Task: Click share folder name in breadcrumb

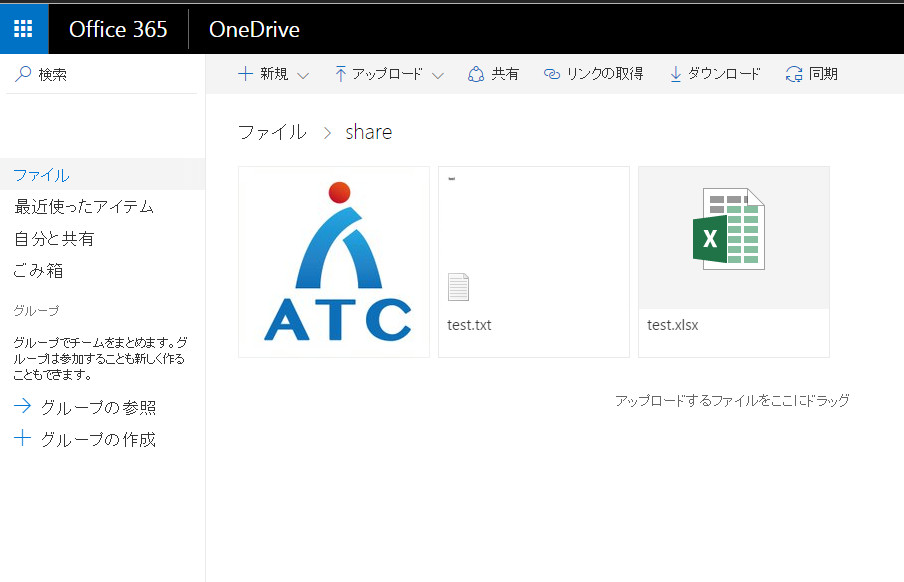Action: tap(369, 133)
